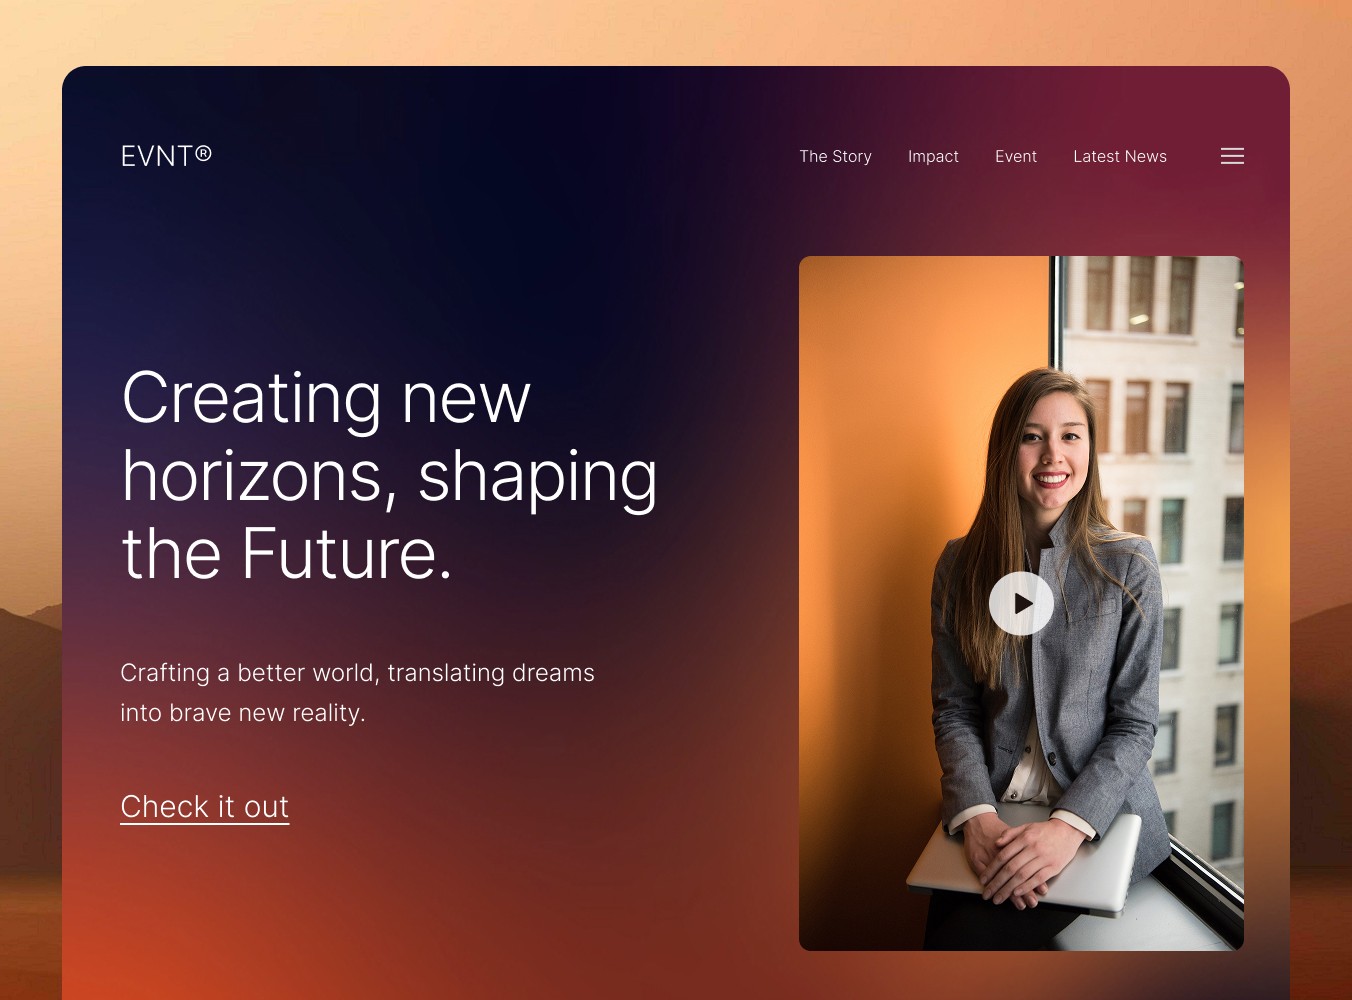Viewport: 1352px width, 1000px height.
Task: Click the orange wall in the video thumbnail
Action: pyautogui.click(x=900, y=450)
